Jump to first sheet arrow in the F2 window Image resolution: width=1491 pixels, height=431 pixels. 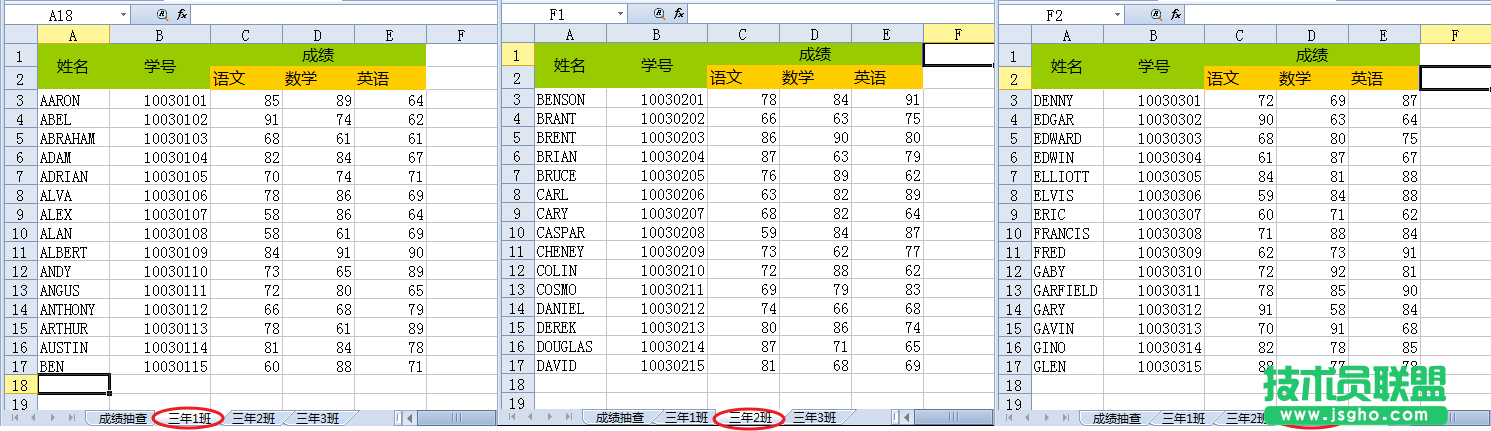coord(1010,418)
